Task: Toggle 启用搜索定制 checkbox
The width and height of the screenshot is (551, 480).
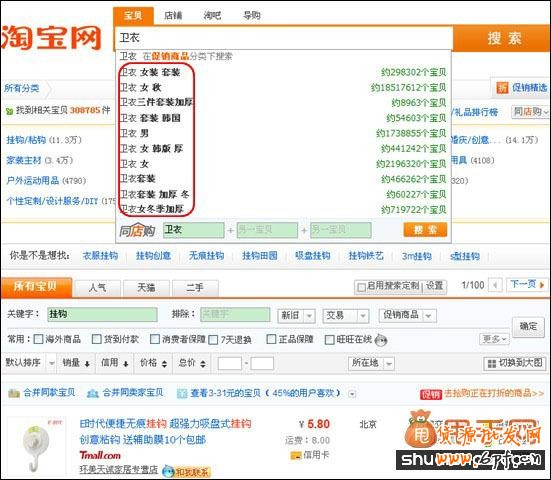Action: pyautogui.click(x=361, y=287)
